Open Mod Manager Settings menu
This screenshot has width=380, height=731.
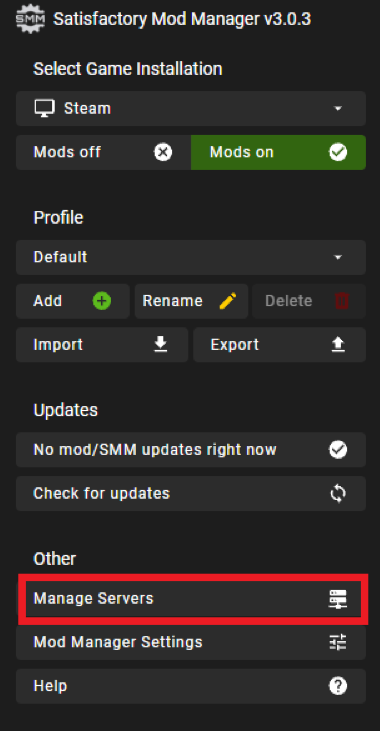click(191, 642)
